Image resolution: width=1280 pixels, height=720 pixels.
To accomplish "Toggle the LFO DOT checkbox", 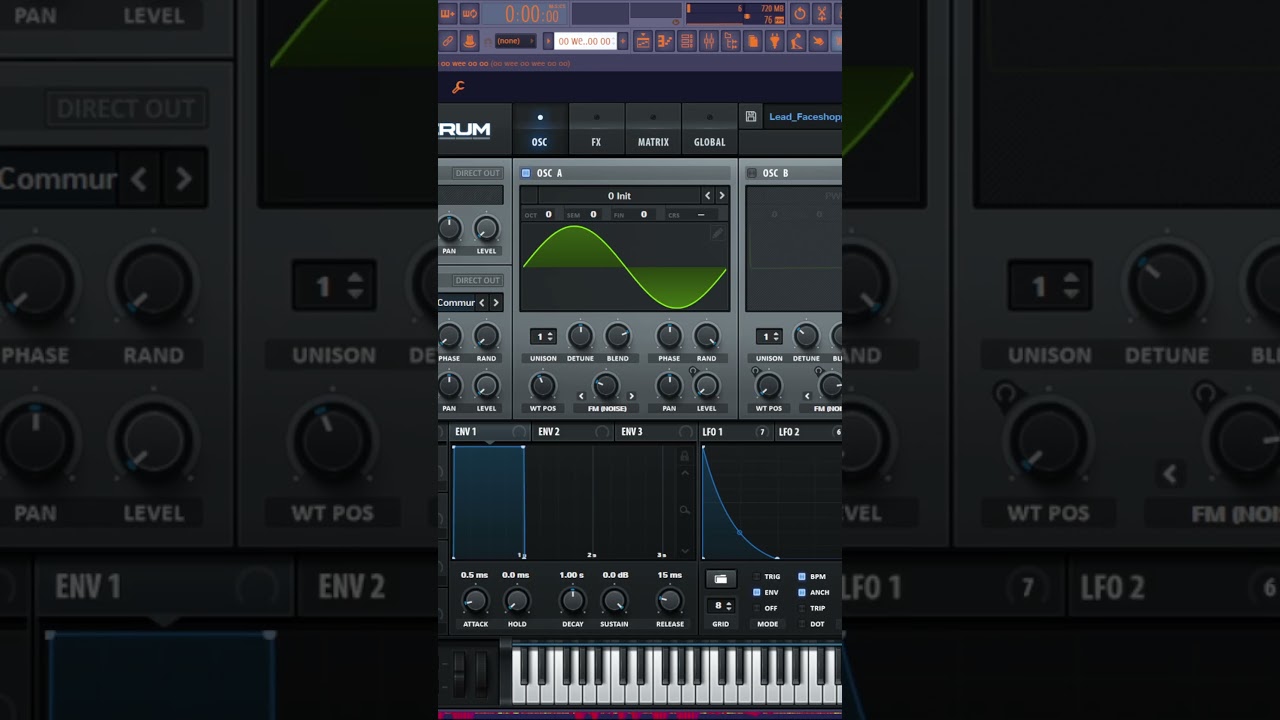I will click(x=801, y=624).
